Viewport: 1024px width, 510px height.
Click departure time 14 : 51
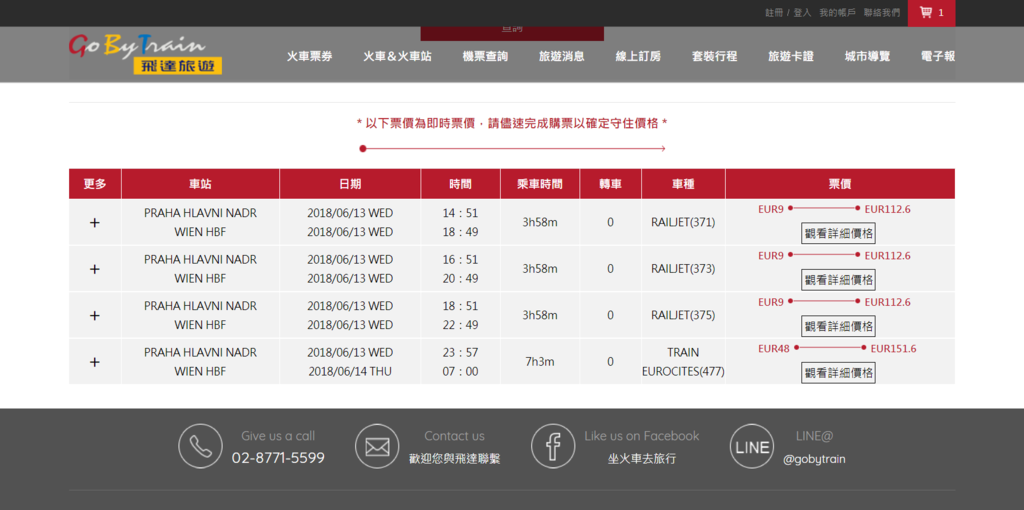click(460, 214)
